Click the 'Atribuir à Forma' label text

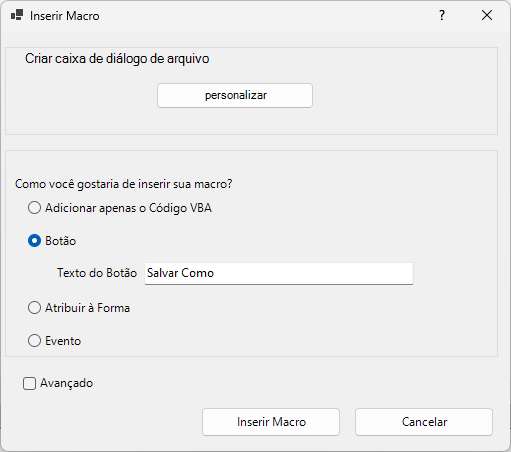point(87,308)
